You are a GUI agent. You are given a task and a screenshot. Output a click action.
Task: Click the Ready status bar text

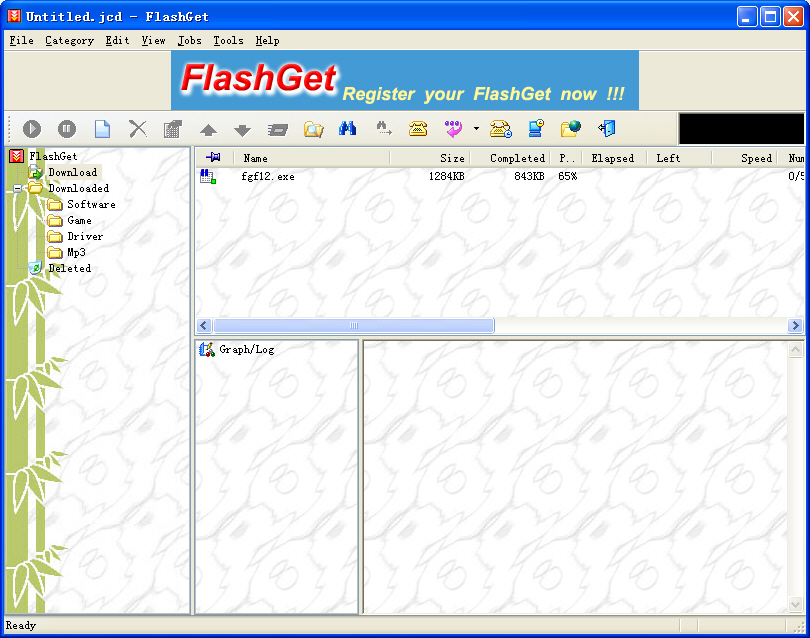(21, 626)
